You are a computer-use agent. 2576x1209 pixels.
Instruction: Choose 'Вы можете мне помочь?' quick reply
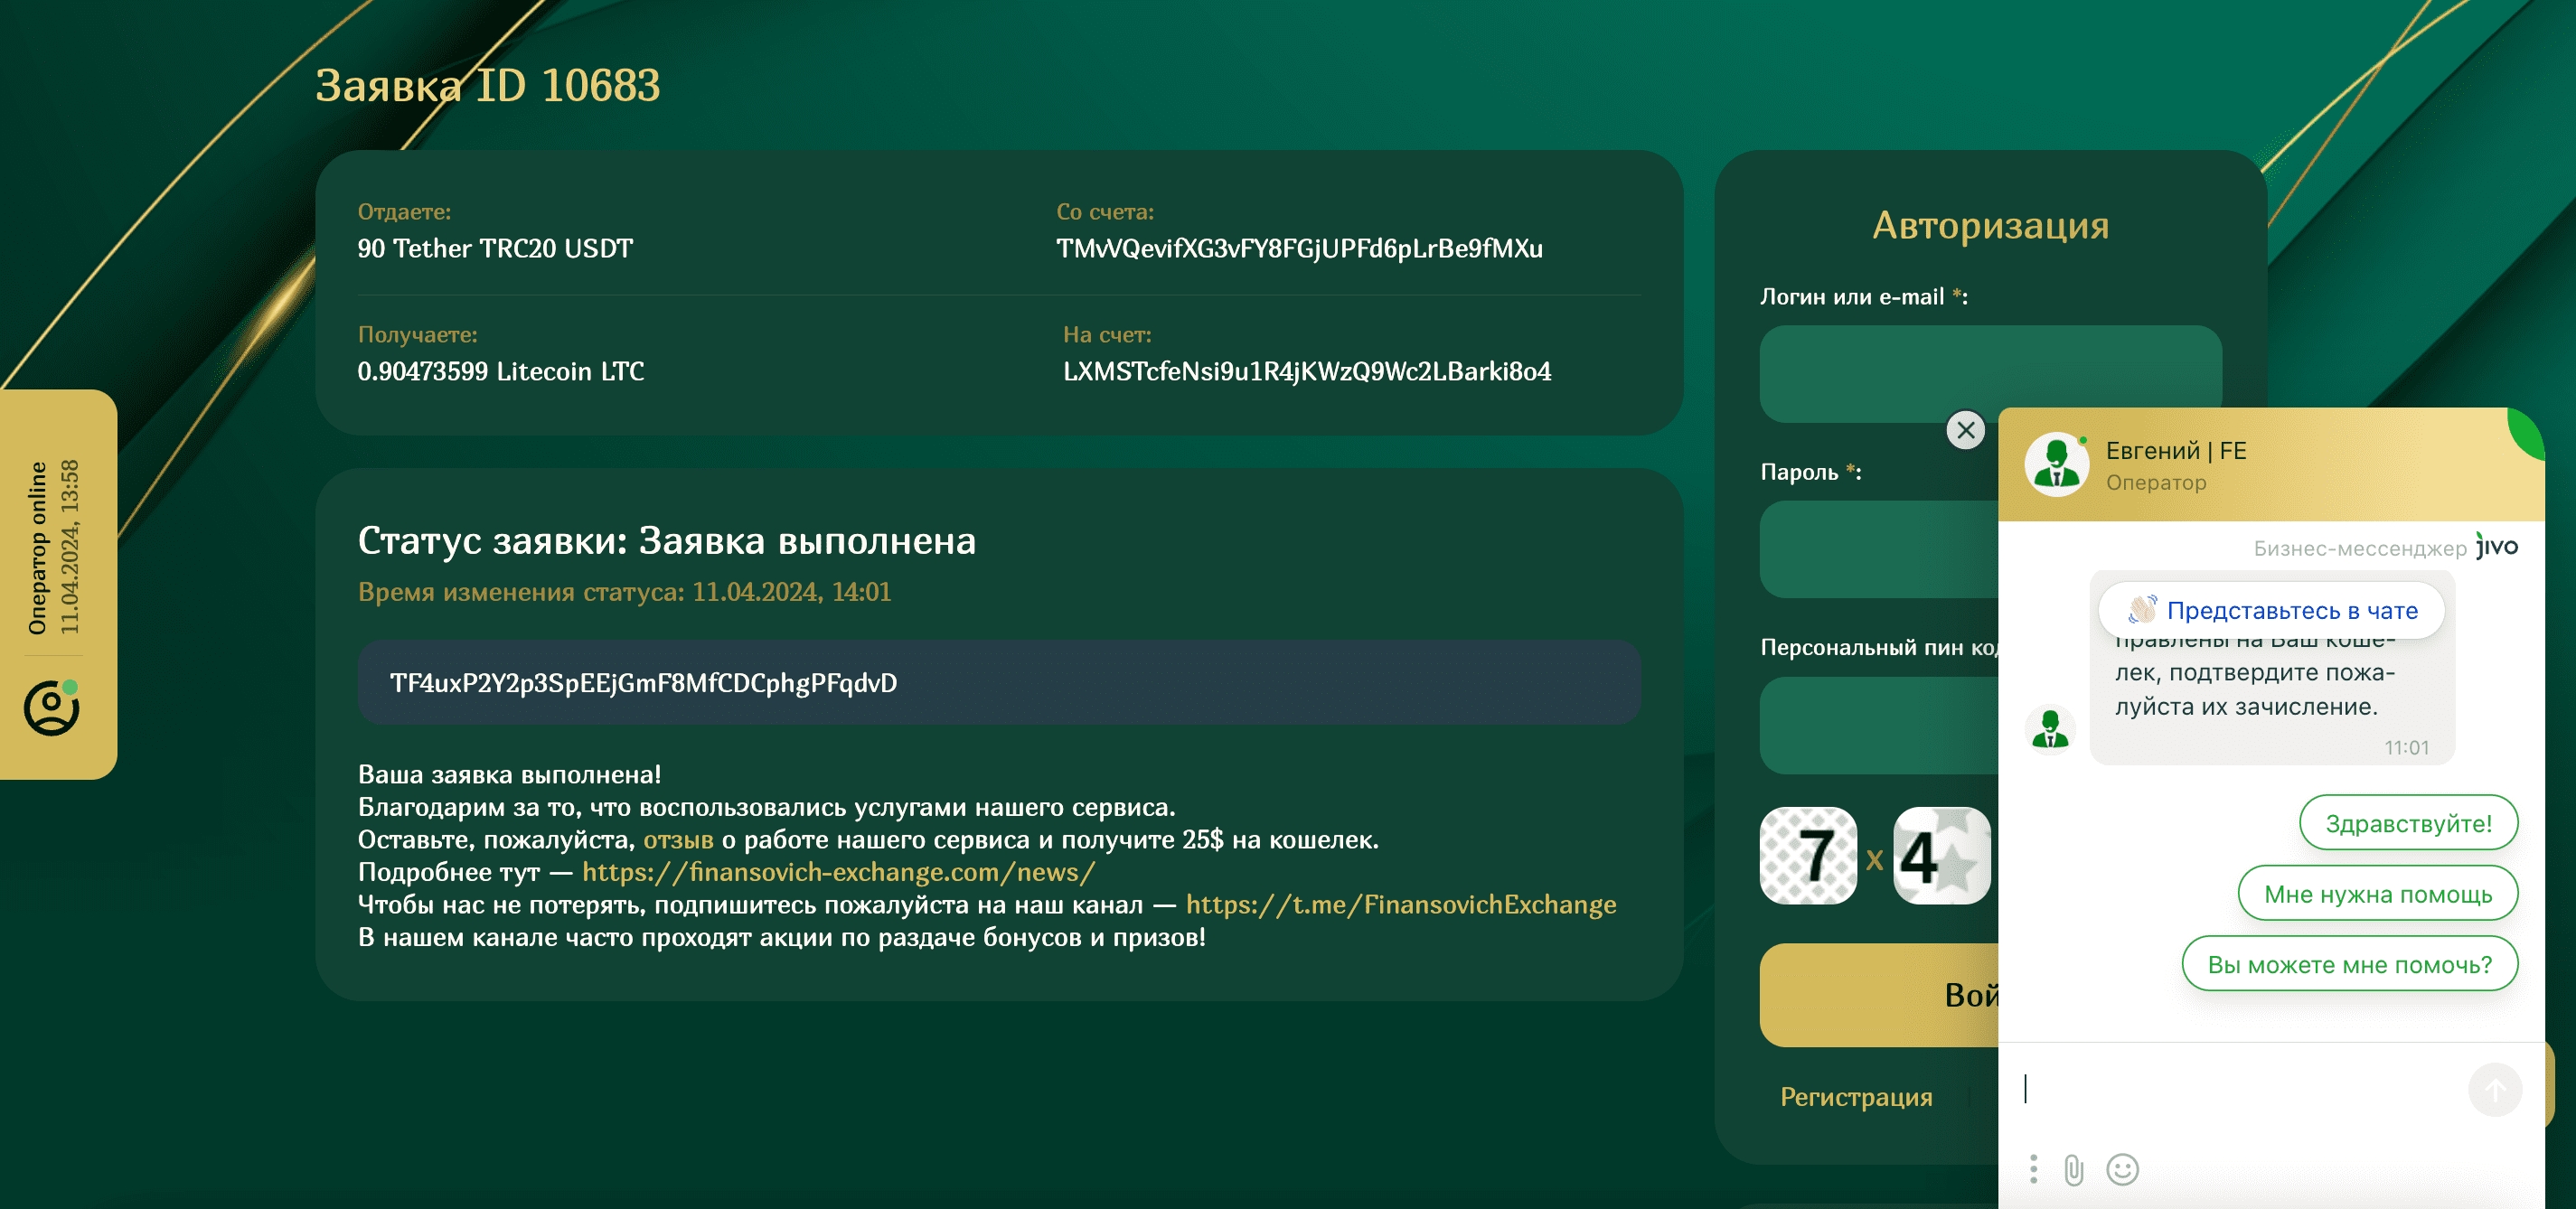tap(2349, 964)
